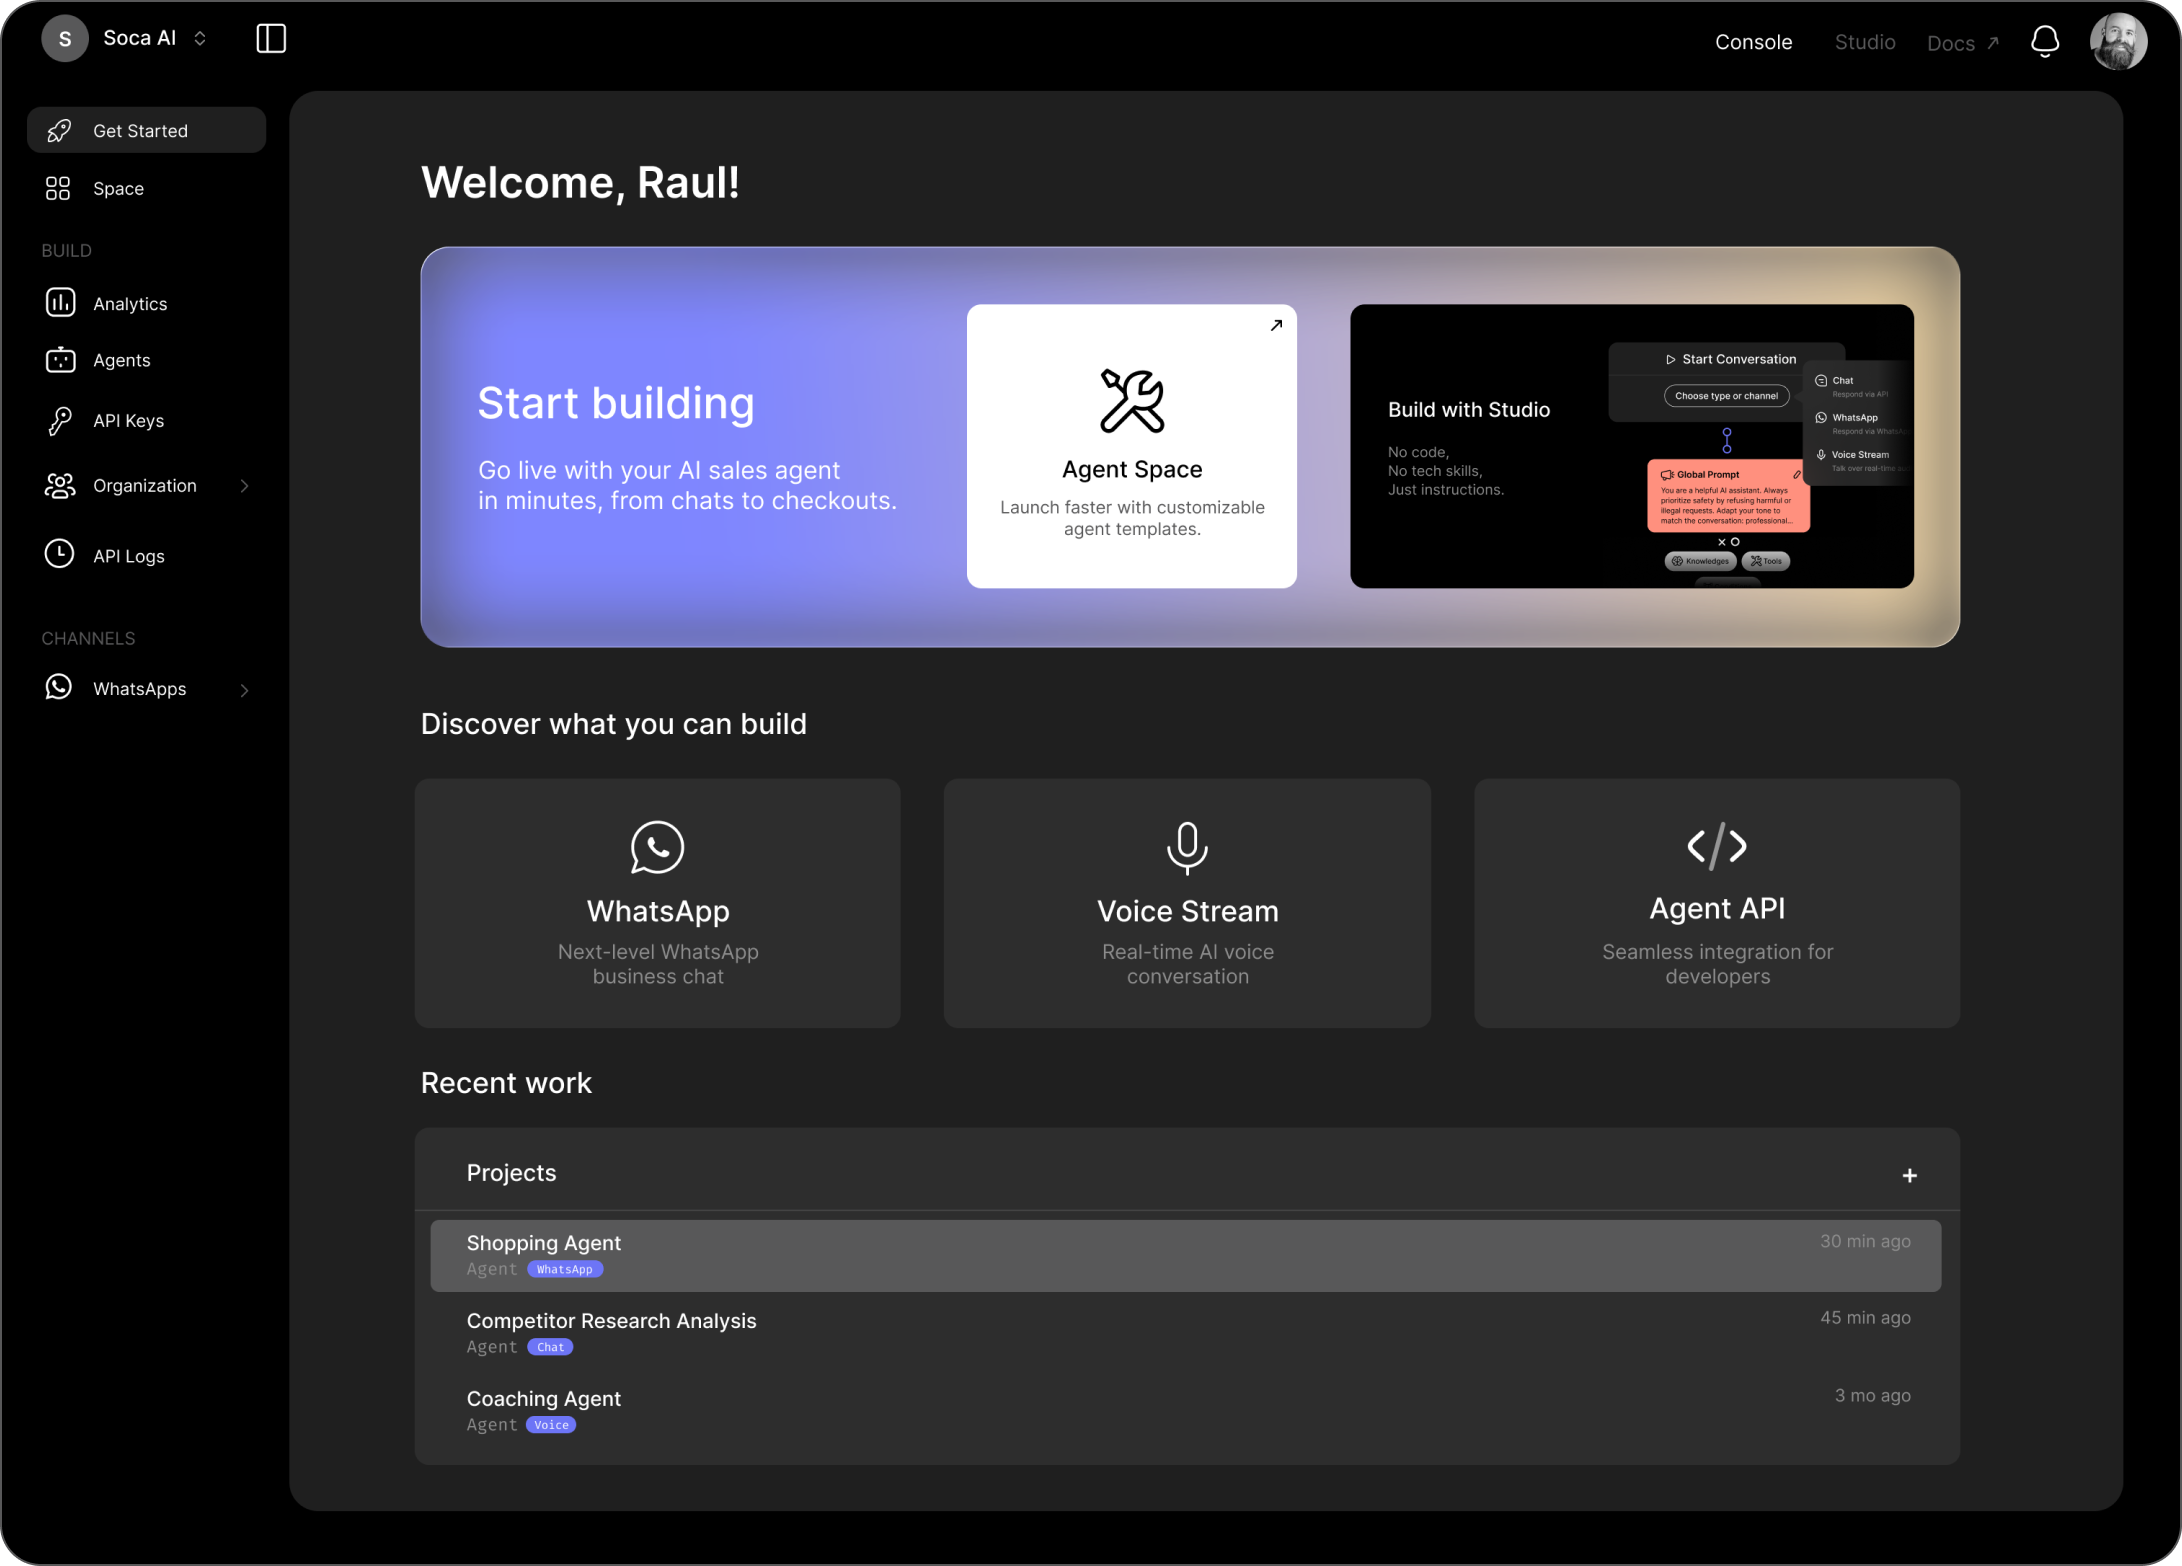Switch to the Studio tab
The height and width of the screenshot is (1566, 2182).
(x=1864, y=42)
